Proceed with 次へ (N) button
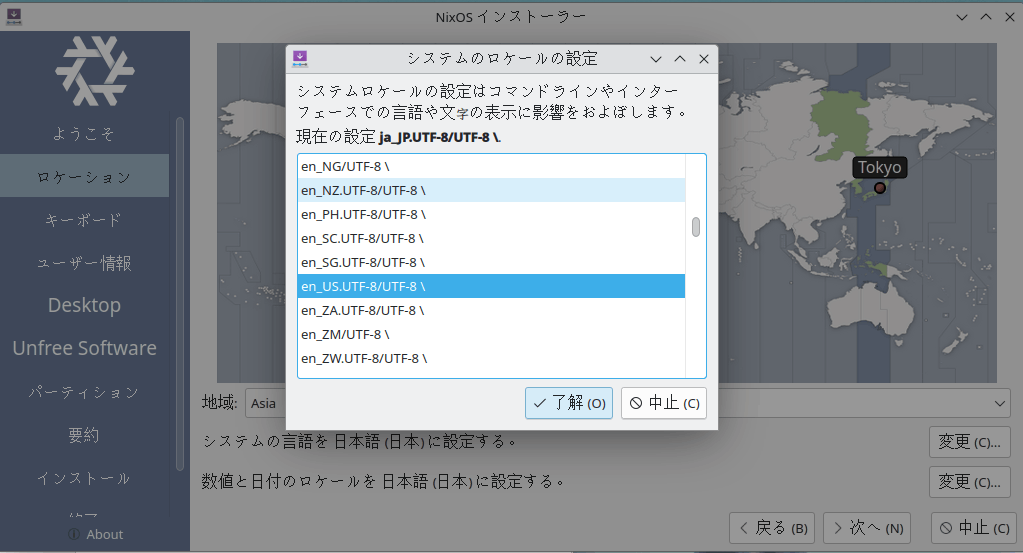The width and height of the screenshot is (1023, 553). [868, 528]
